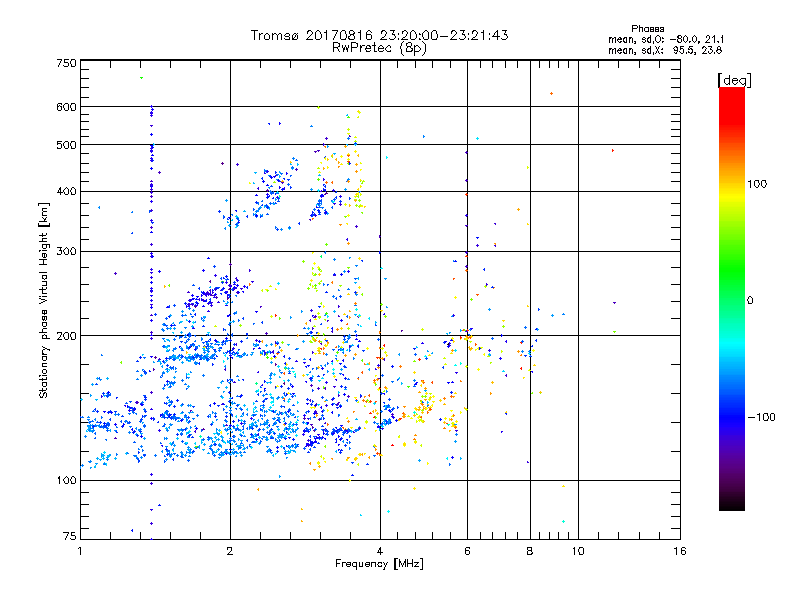This screenshot has width=800, height=600.
Task: Click the 'Phases' header text
Action: [x=647, y=29]
